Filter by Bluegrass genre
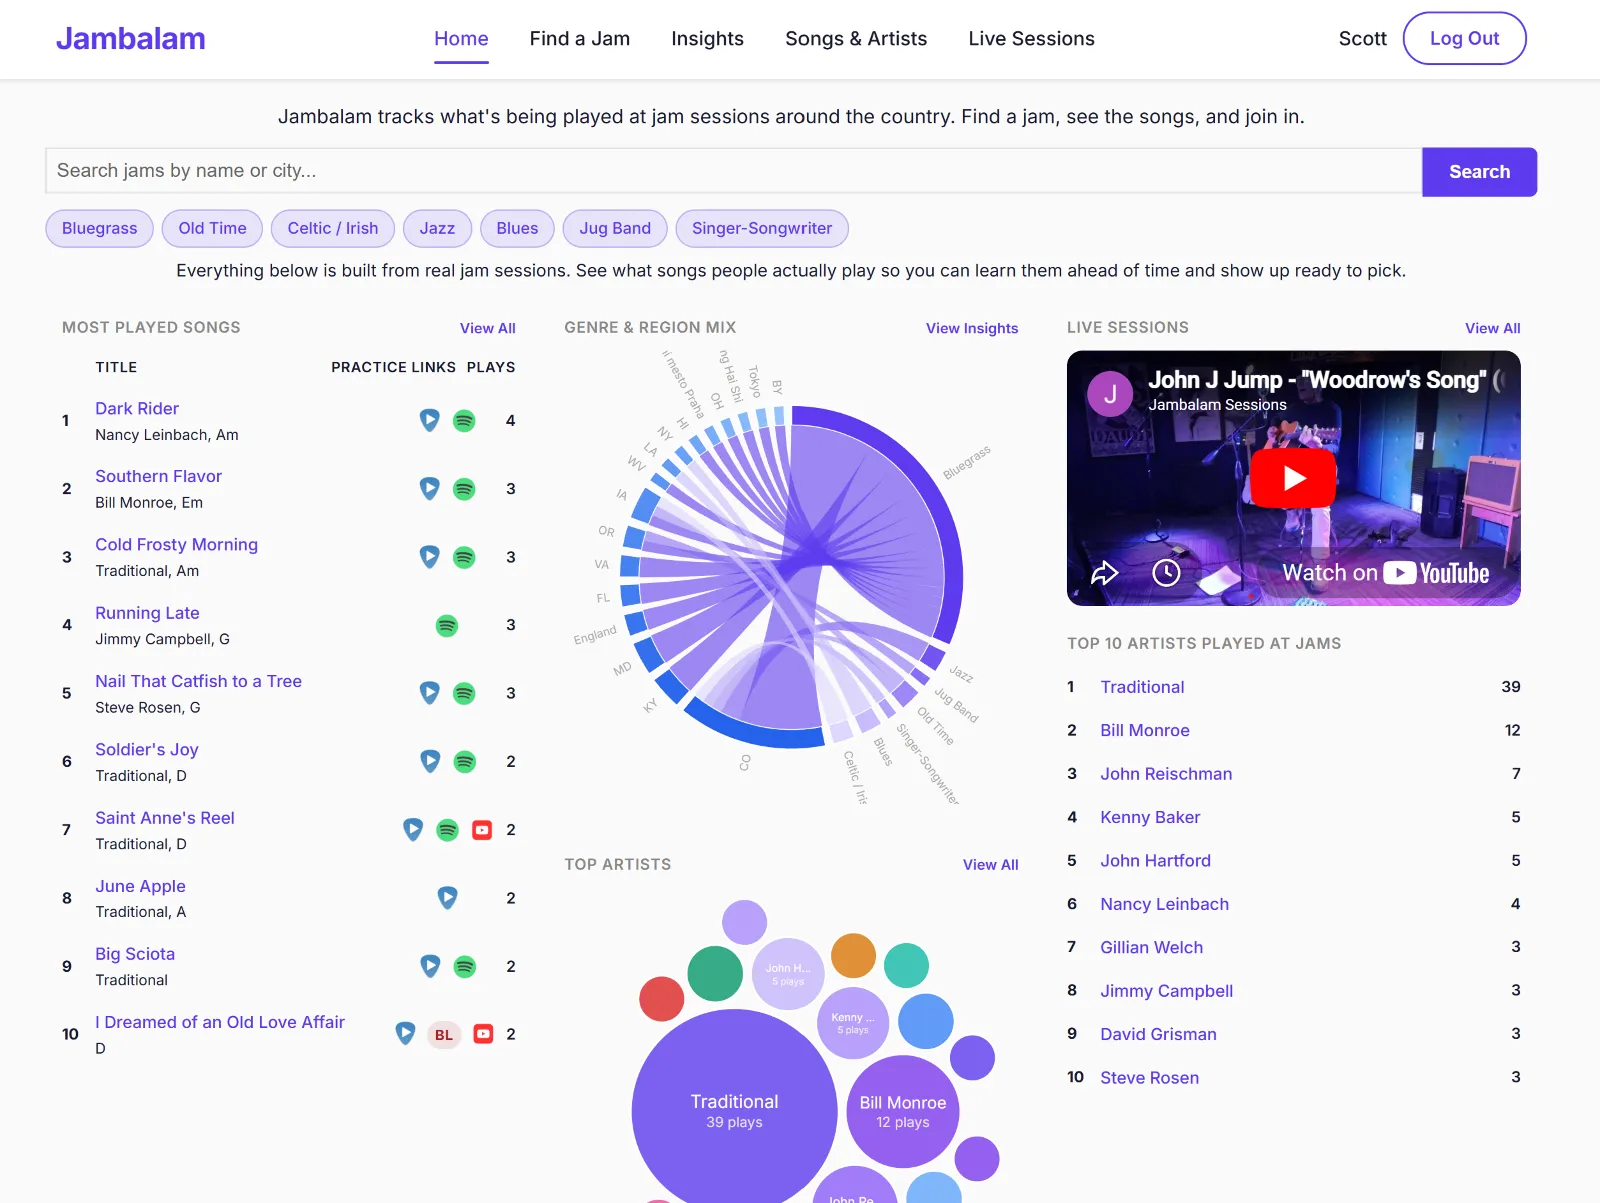The height and width of the screenshot is (1203, 1600). 99,228
